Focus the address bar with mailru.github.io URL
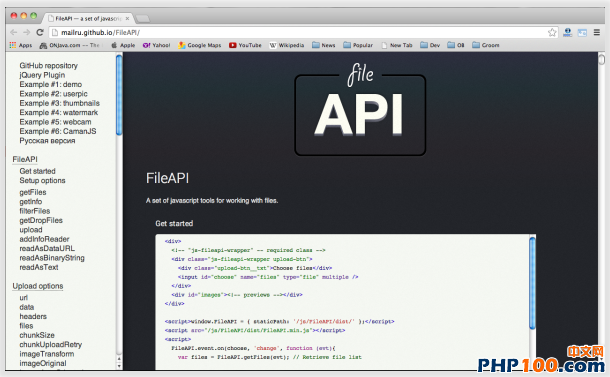610x377 pixels. pyautogui.click(x=300, y=33)
